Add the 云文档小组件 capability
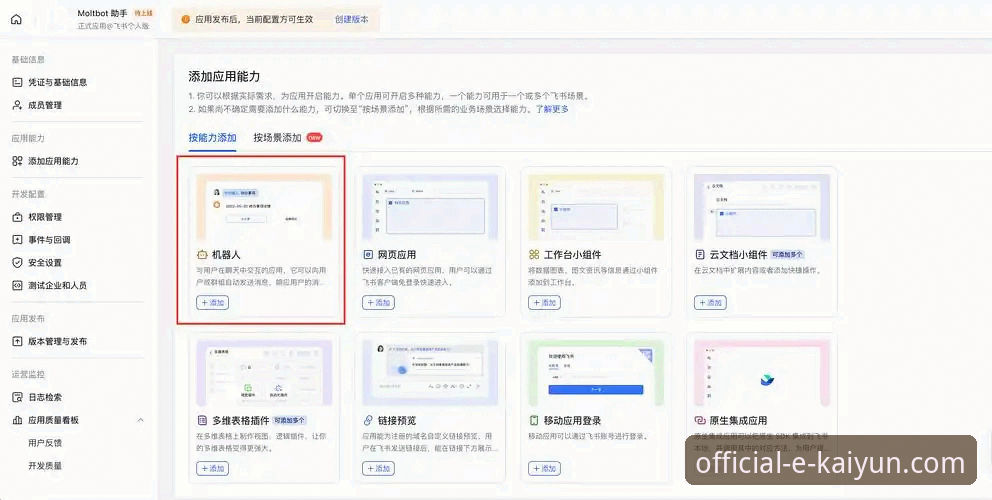Viewport: 992px width, 500px height. point(710,303)
